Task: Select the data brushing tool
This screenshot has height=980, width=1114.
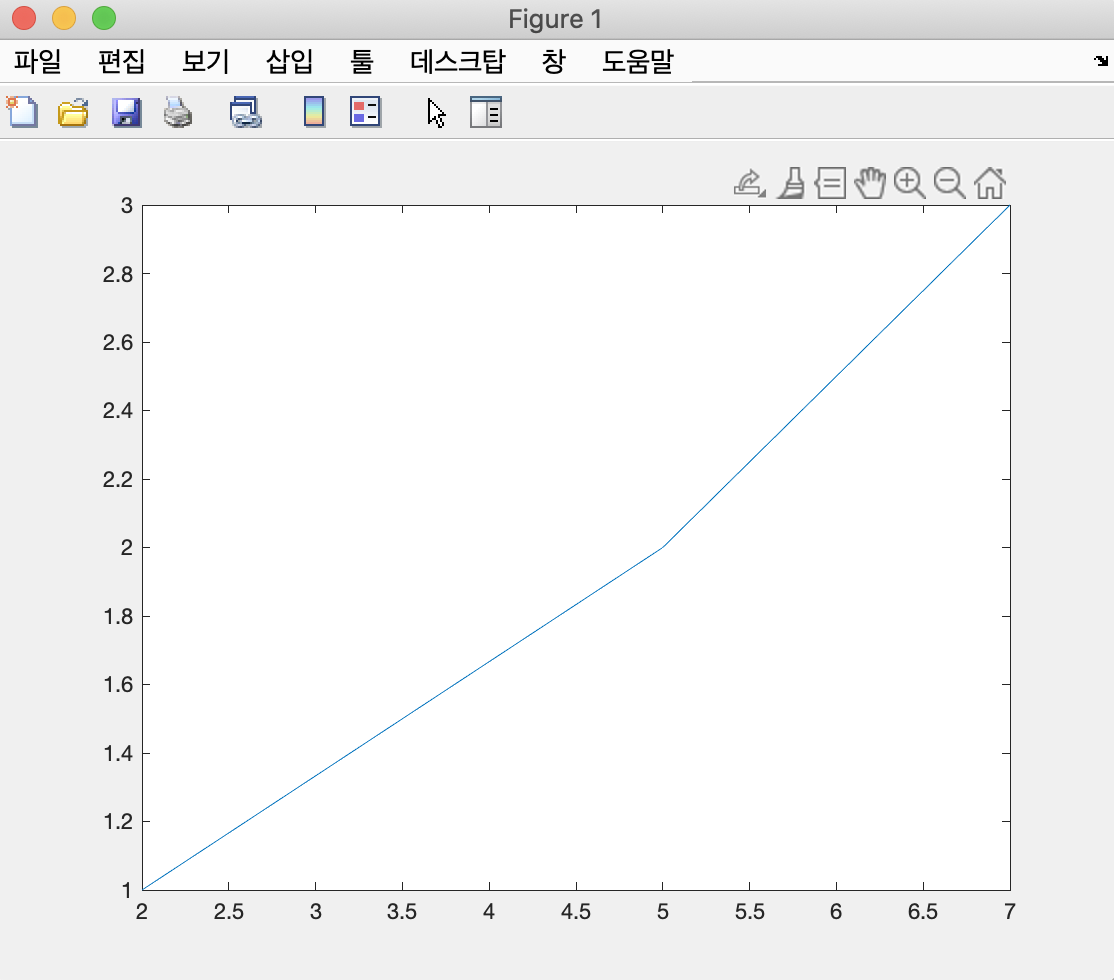Action: point(791,183)
